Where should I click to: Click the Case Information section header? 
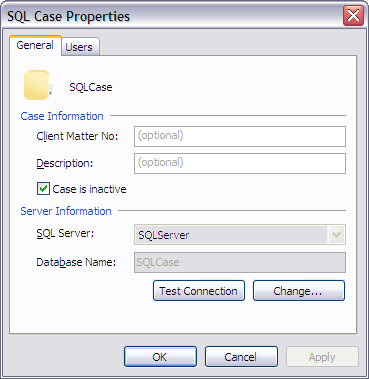pos(62,116)
